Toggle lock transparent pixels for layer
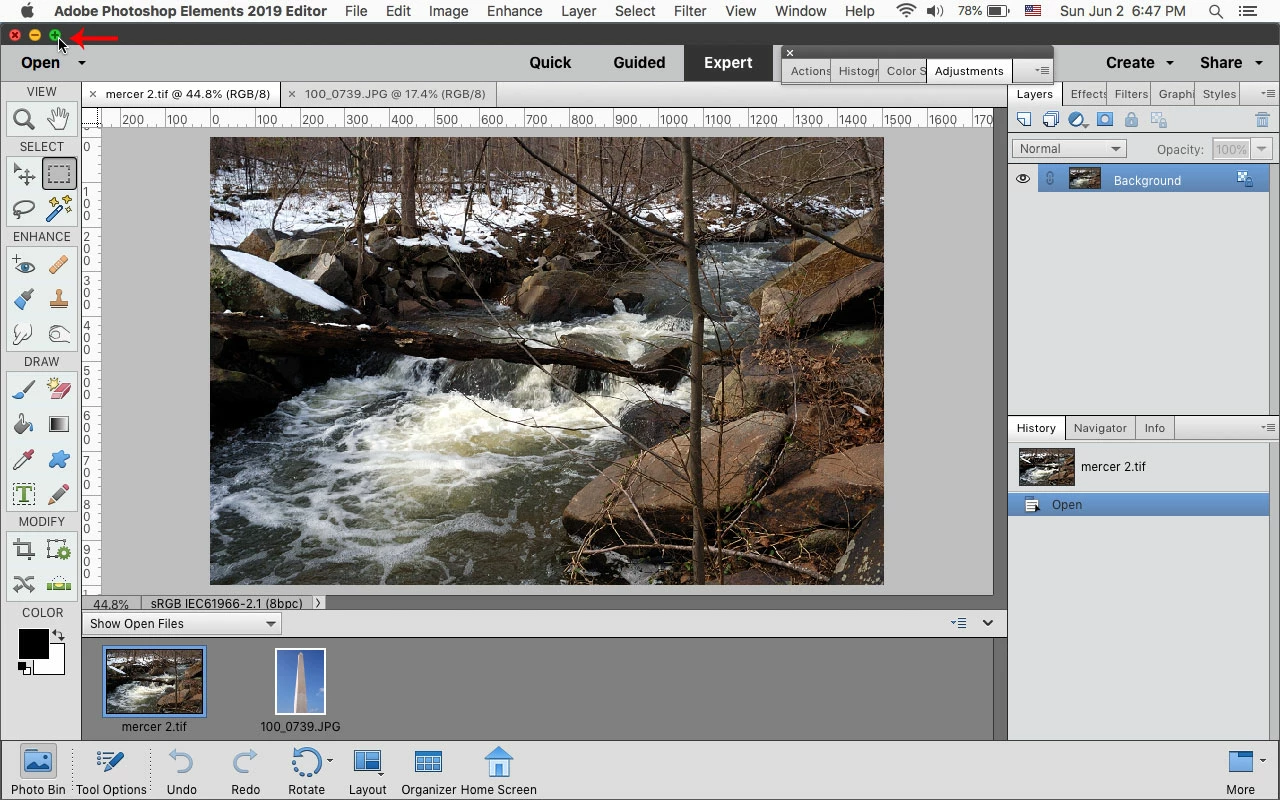1280x800 pixels. pyautogui.click(x=1159, y=120)
